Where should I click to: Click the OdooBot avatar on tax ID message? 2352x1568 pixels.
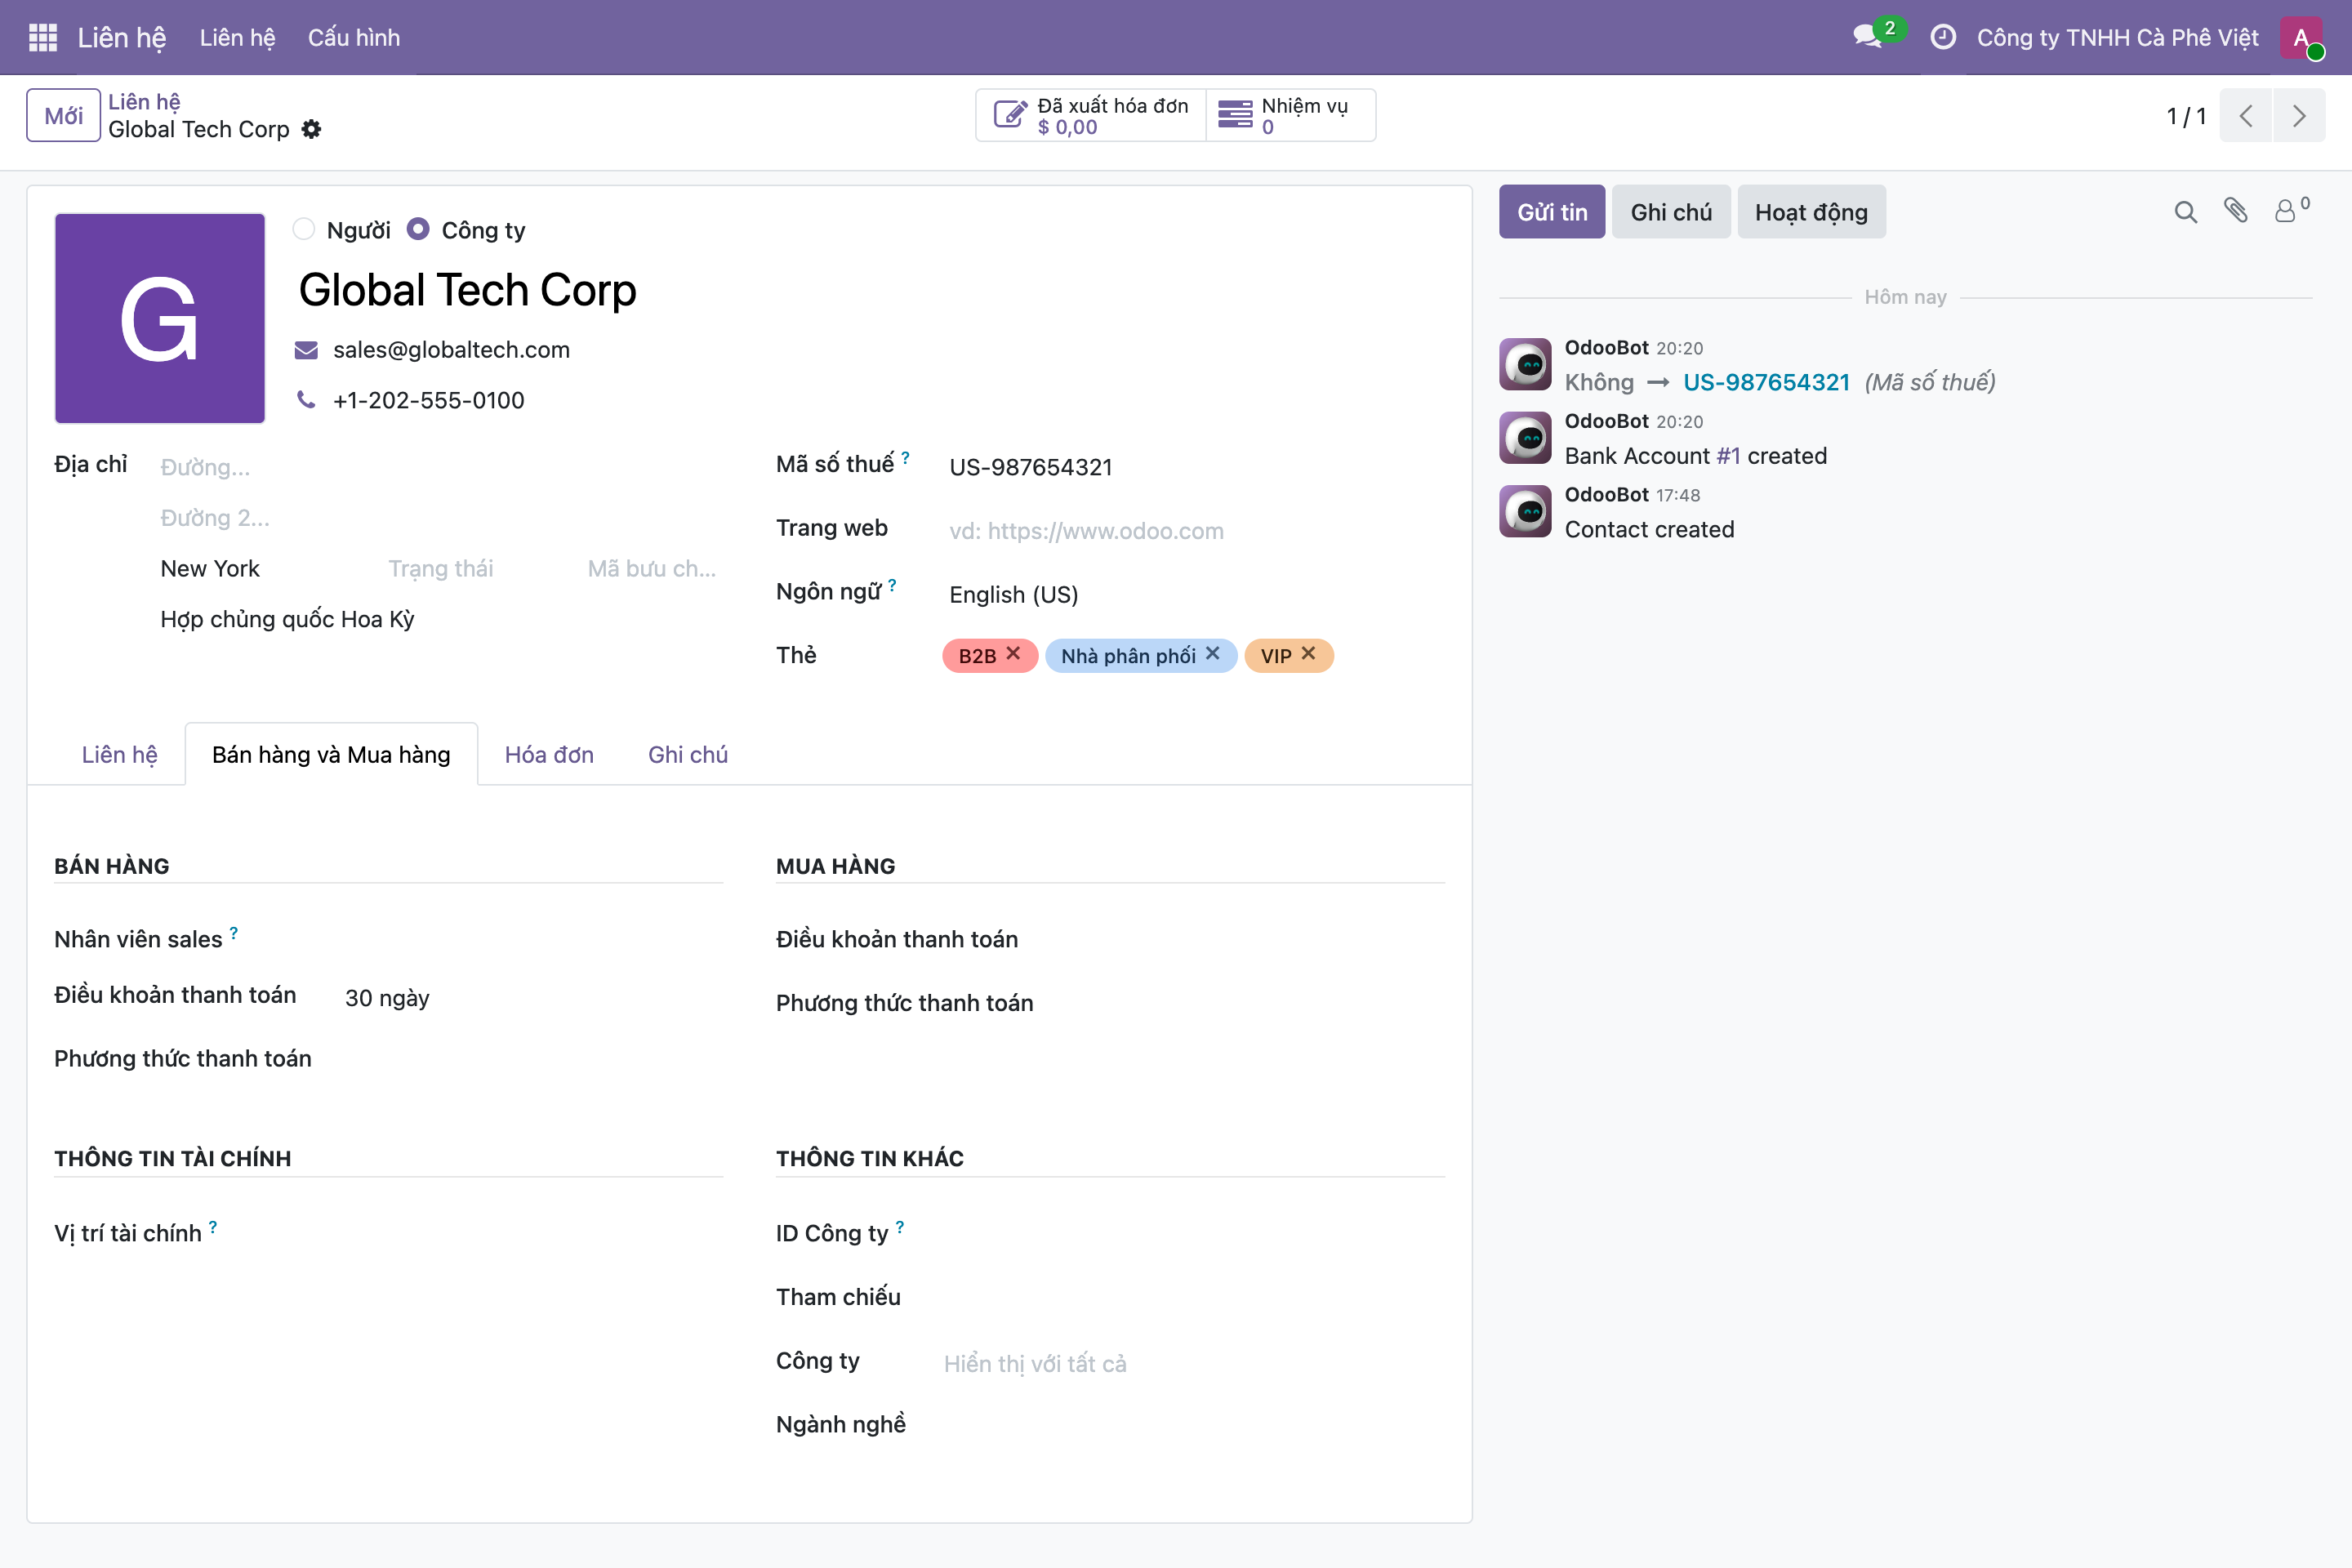1525,364
